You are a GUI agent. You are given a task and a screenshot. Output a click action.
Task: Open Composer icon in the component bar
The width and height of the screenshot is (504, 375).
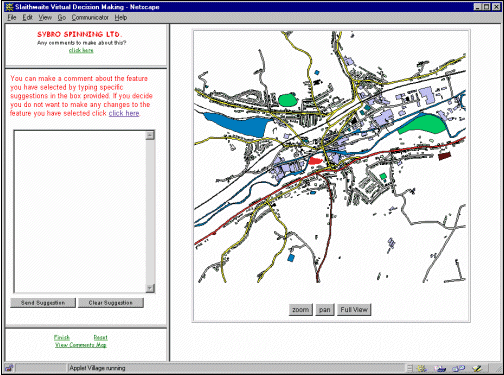(x=477, y=368)
